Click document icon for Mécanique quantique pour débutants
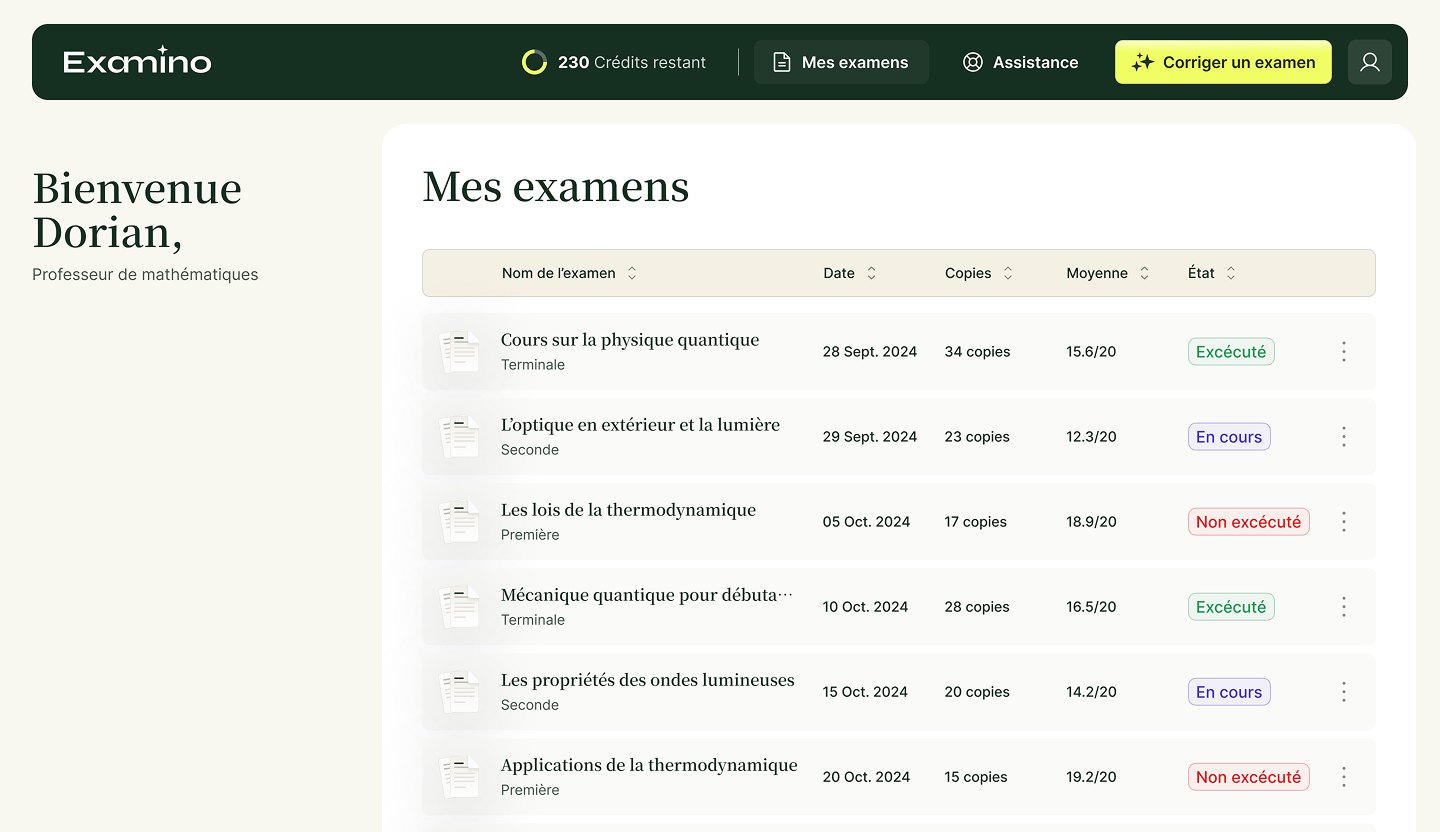Screen dimensions: 1440x832 click(x=460, y=607)
